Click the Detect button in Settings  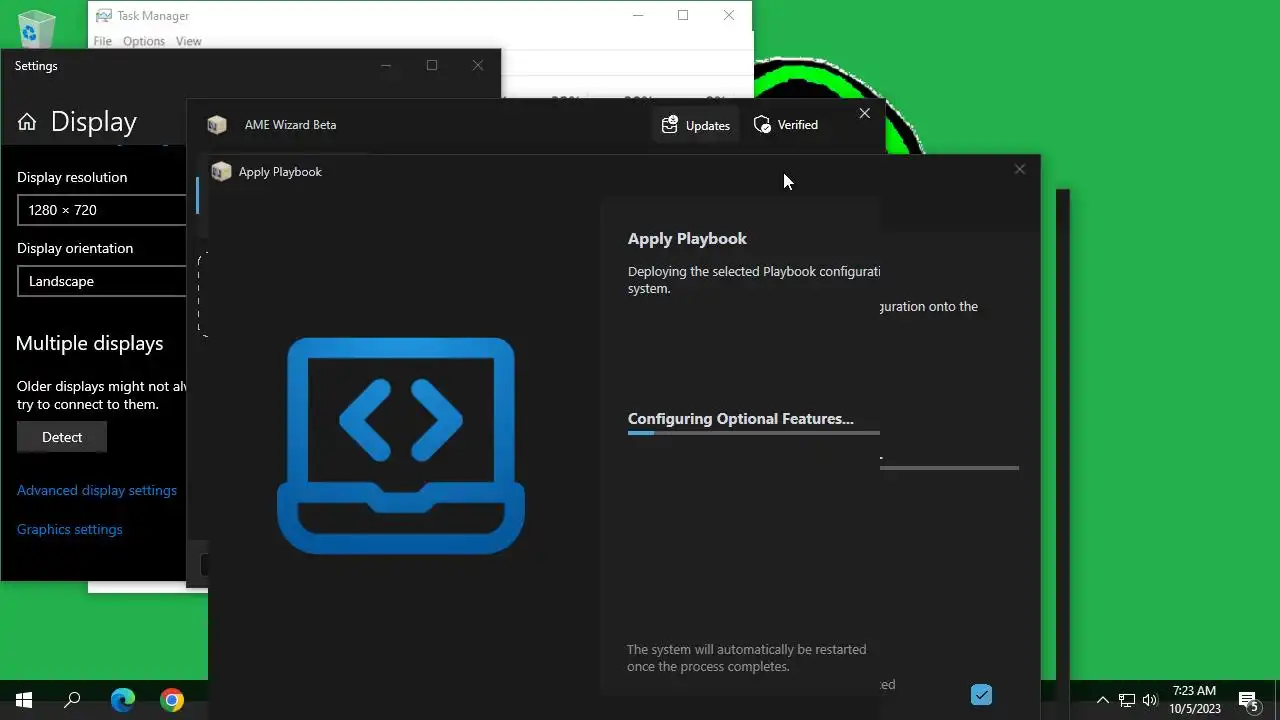[62, 437]
